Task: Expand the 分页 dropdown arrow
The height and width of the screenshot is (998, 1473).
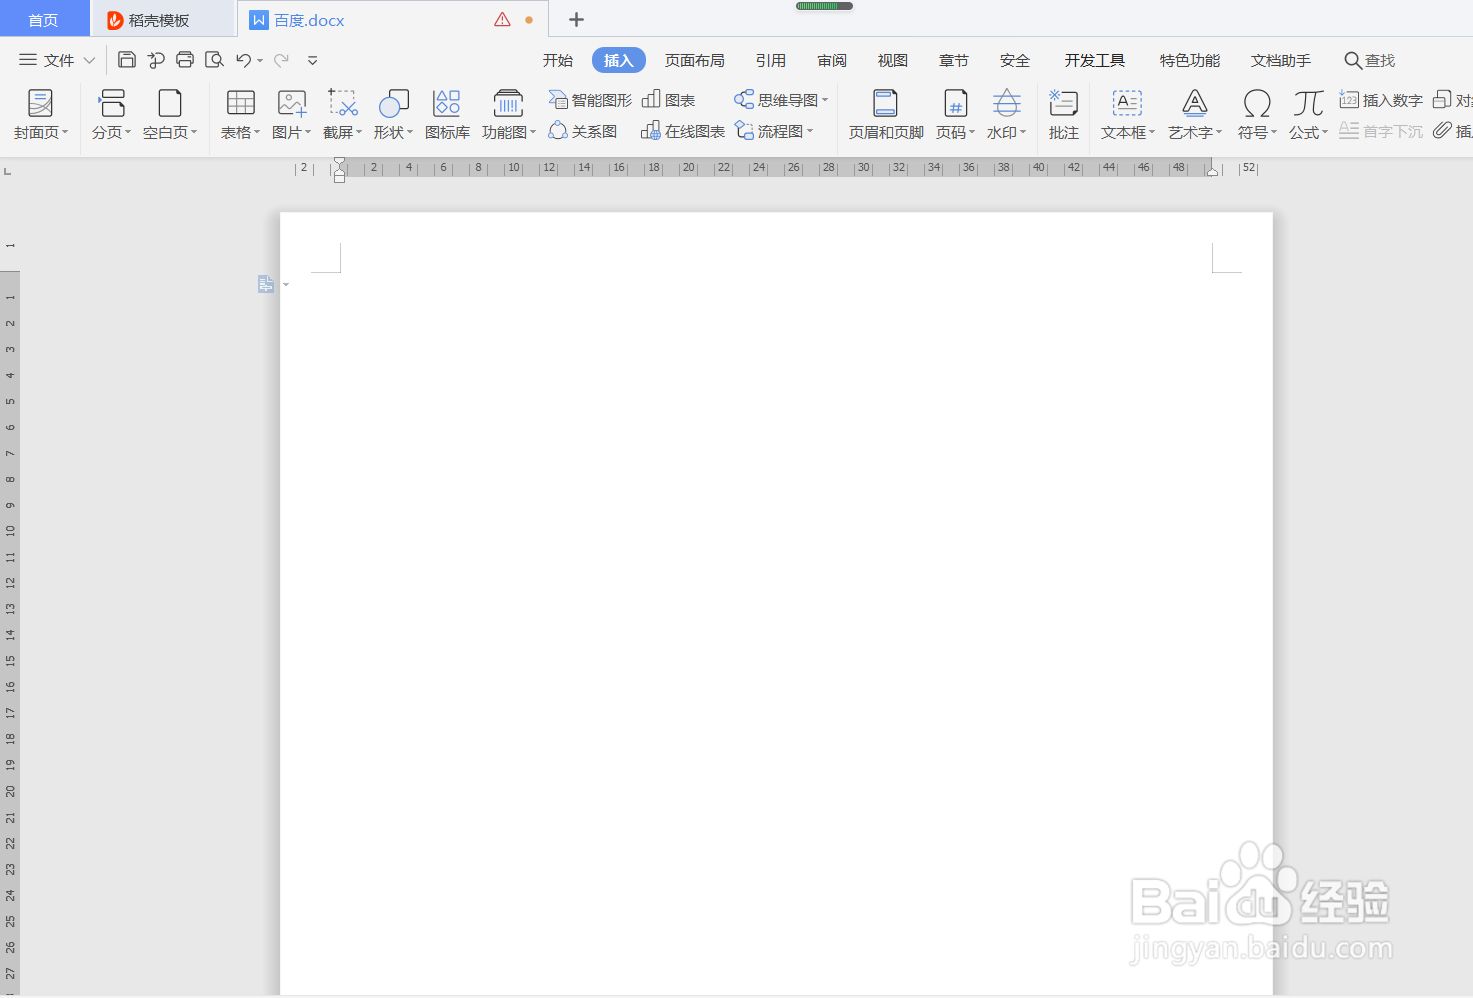Action: point(128,132)
